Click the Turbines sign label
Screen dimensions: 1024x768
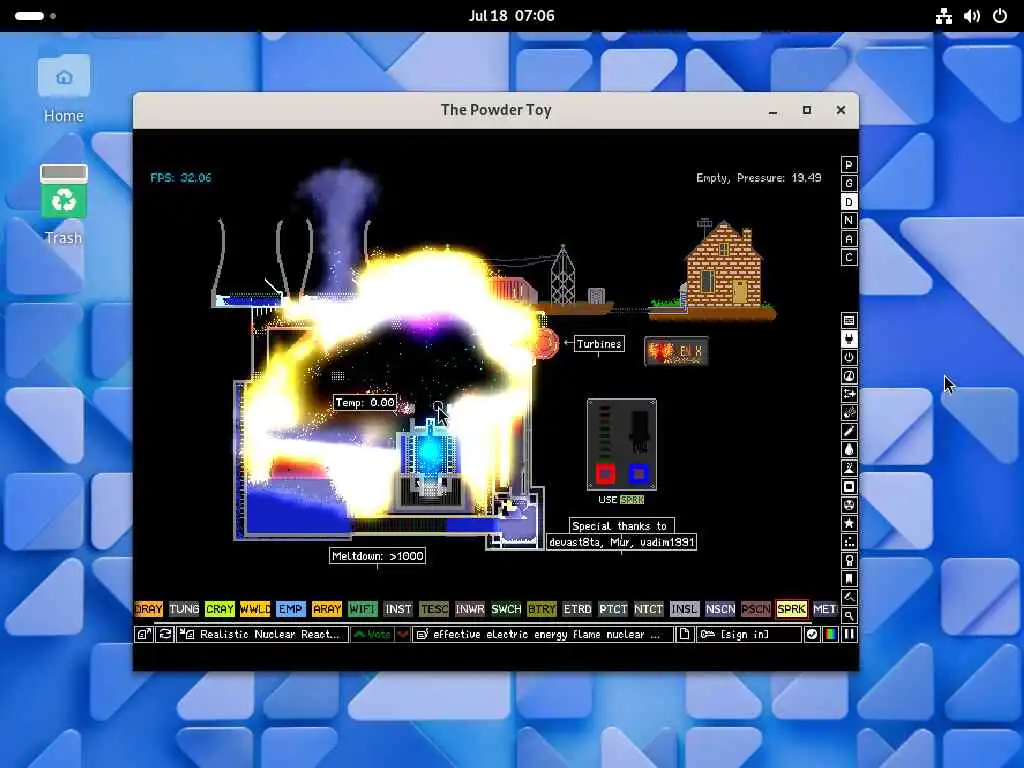[x=599, y=344]
